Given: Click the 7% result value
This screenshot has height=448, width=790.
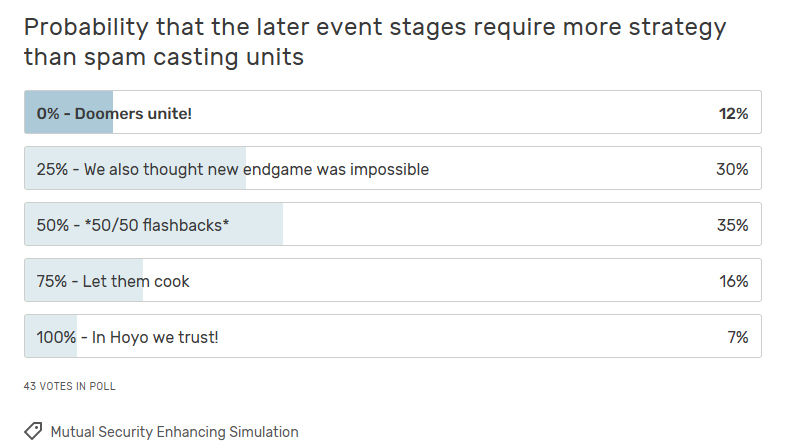Looking at the screenshot, I should tap(738, 337).
